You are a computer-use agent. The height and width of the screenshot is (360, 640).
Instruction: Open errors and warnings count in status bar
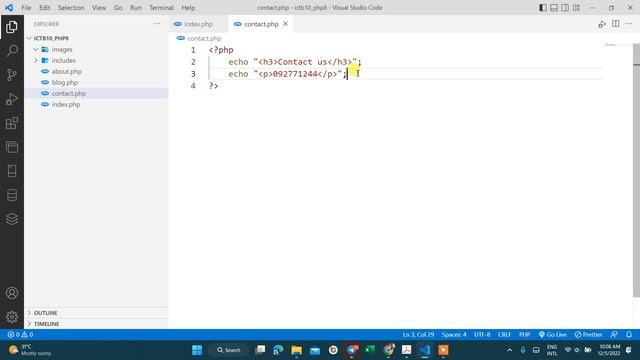click(20, 334)
